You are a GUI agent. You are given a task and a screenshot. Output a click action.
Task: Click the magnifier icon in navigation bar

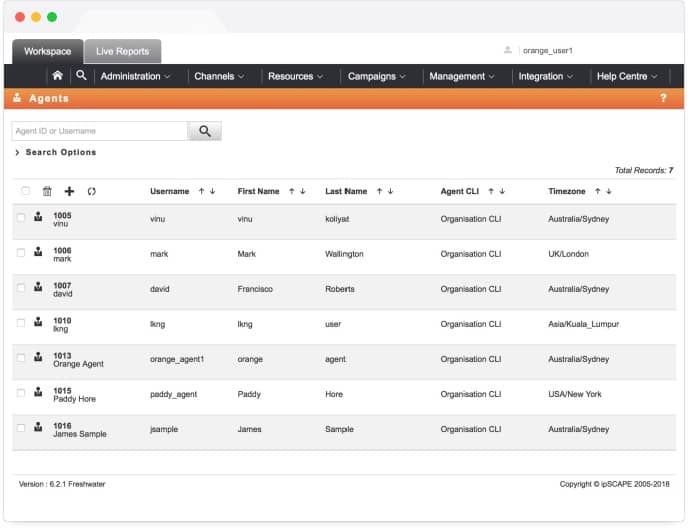[x=81, y=76]
